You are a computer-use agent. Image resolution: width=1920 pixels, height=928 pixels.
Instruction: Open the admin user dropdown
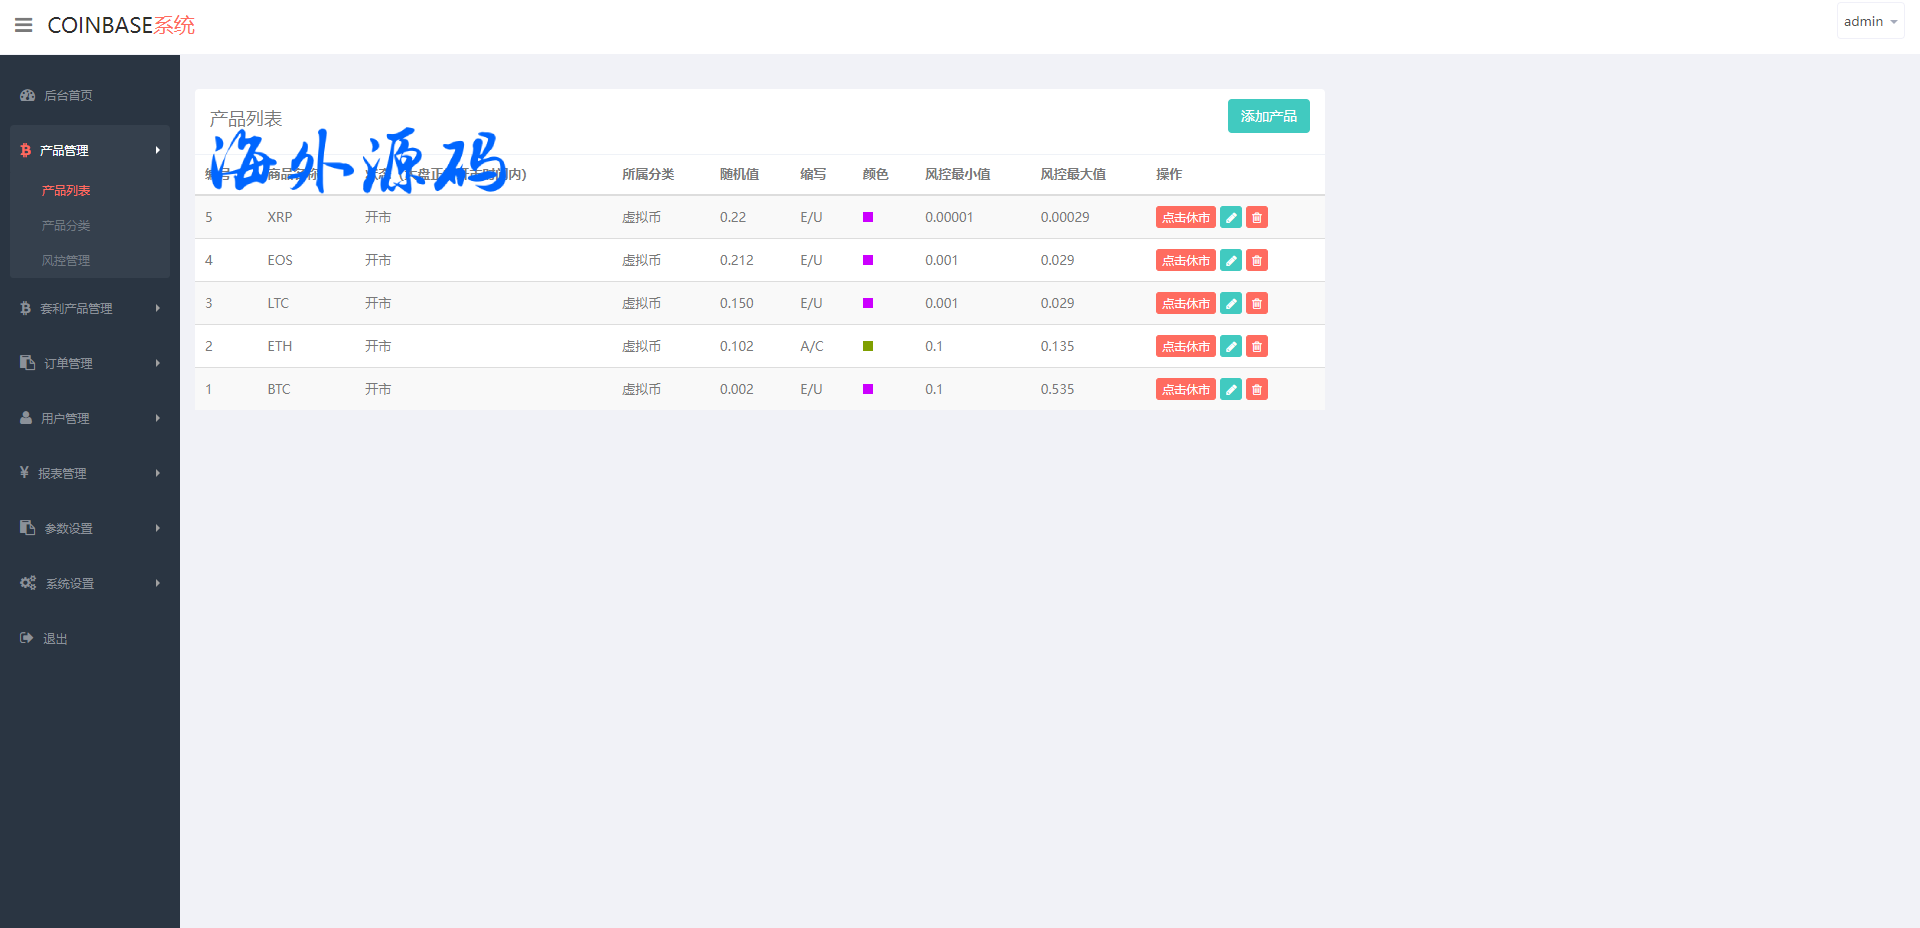coord(1869,21)
